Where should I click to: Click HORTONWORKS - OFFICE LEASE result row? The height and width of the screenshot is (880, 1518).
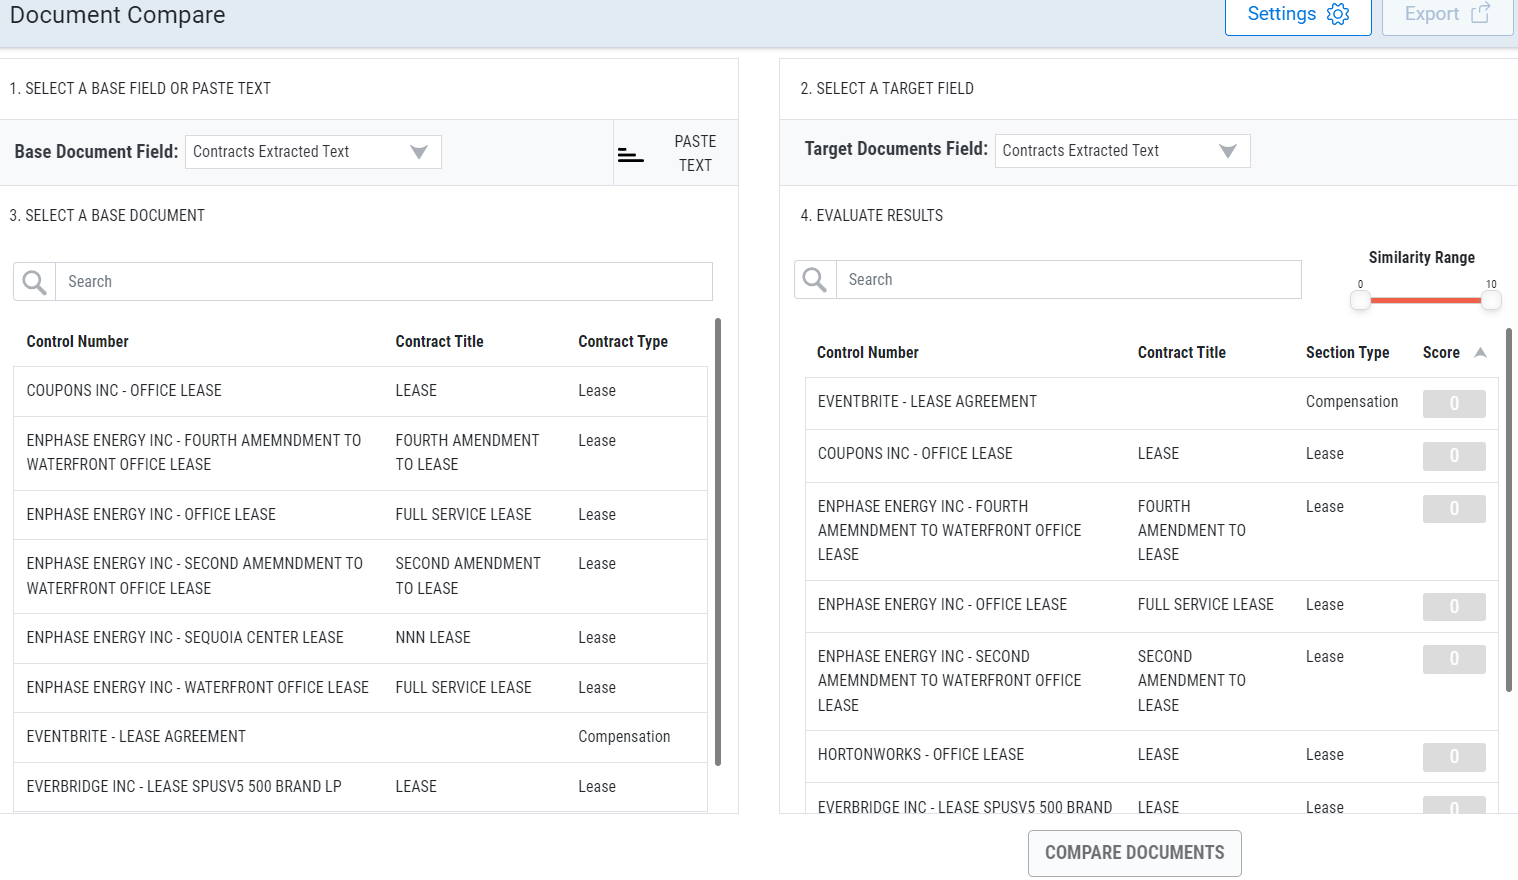pos(1152,755)
